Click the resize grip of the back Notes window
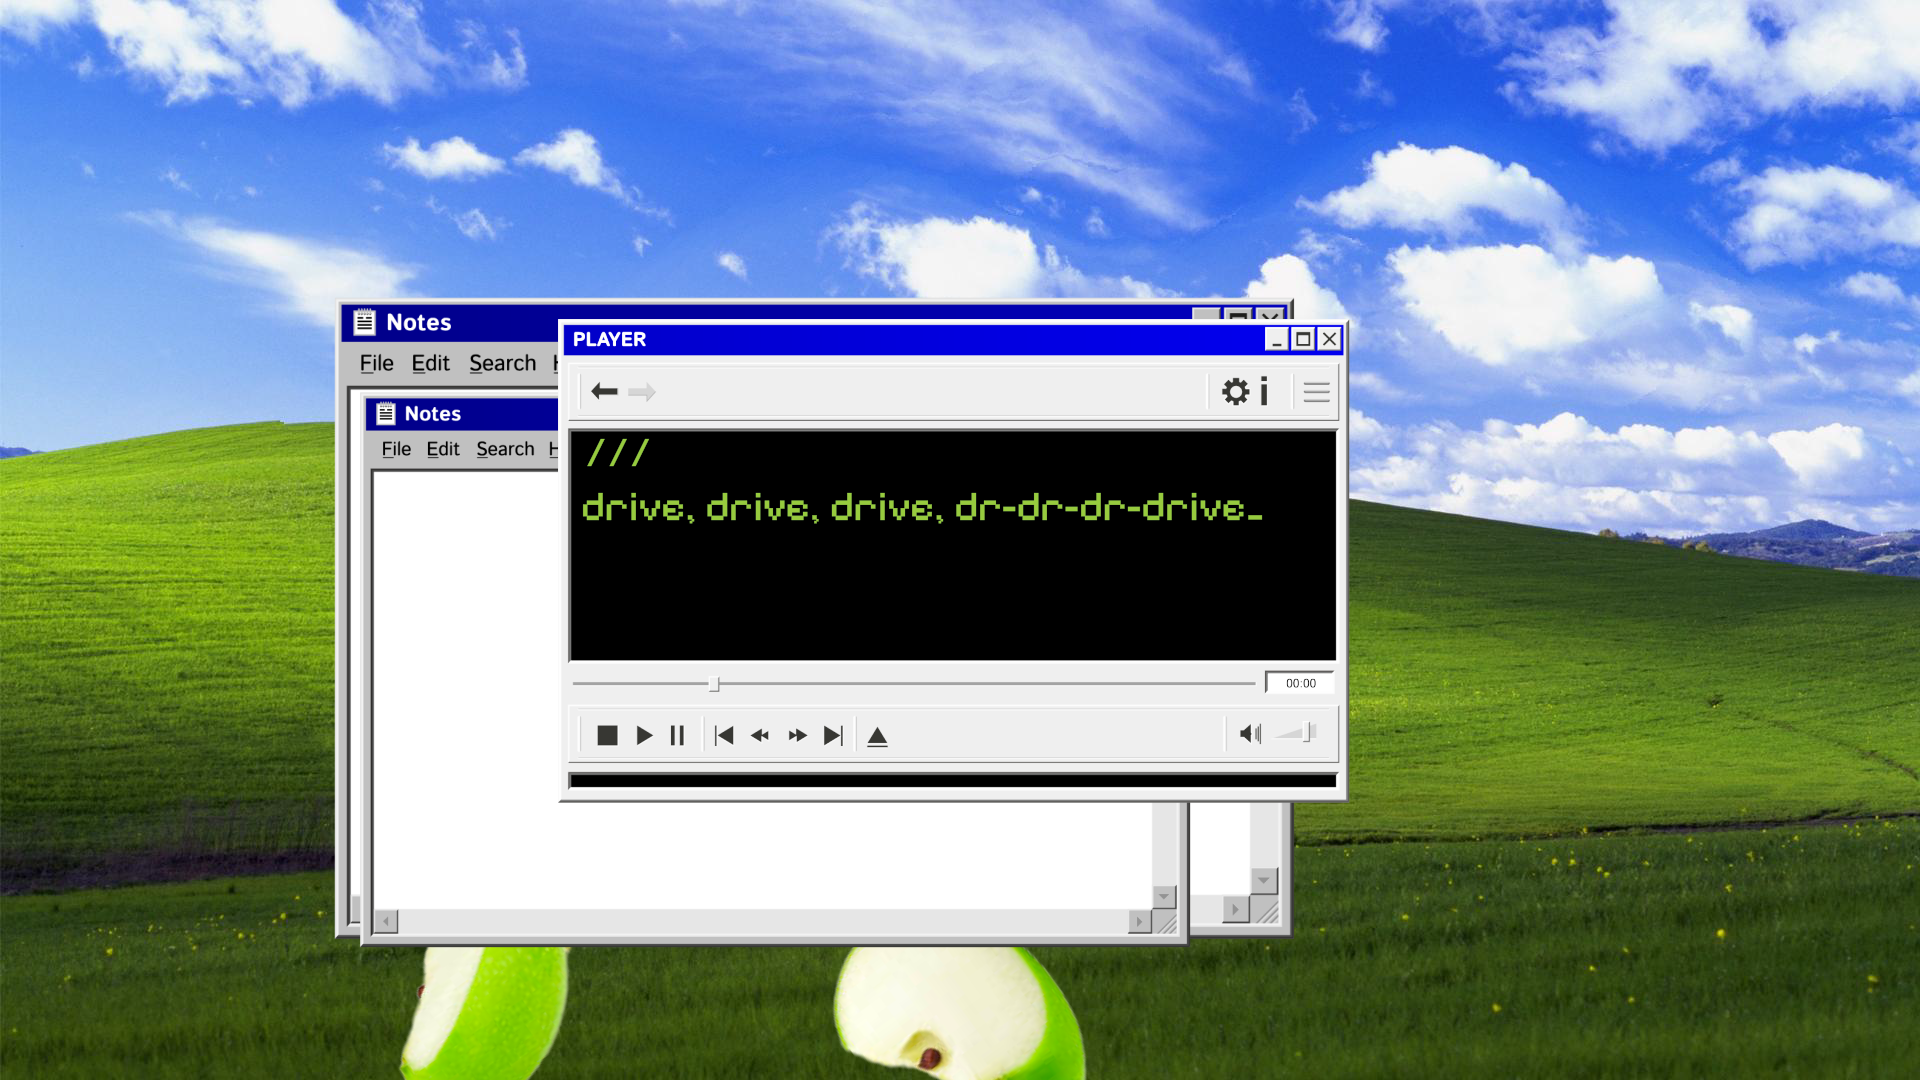1920x1080 pixels. click(1266, 911)
